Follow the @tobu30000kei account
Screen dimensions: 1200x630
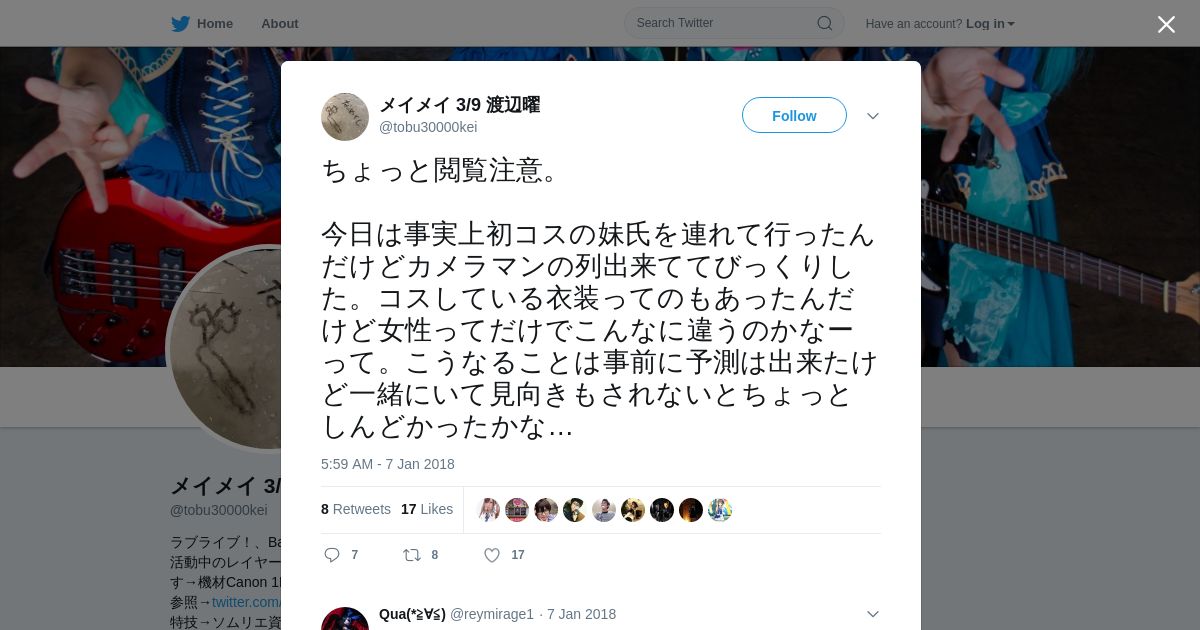(x=794, y=116)
